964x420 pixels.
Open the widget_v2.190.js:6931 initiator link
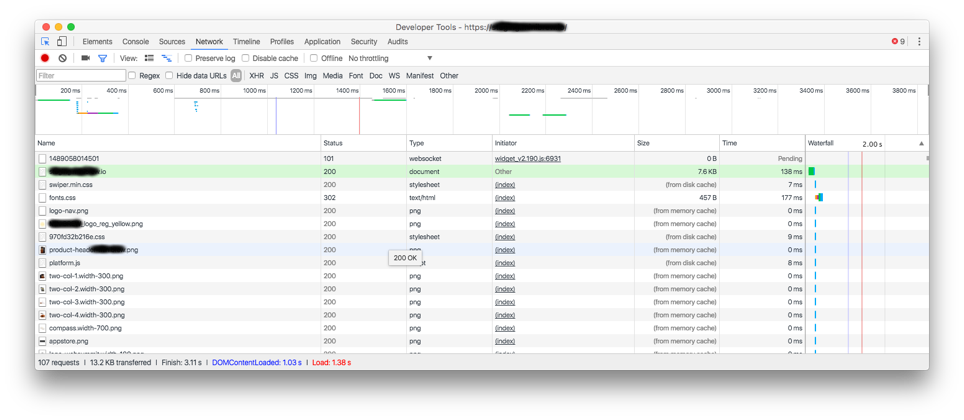click(527, 159)
